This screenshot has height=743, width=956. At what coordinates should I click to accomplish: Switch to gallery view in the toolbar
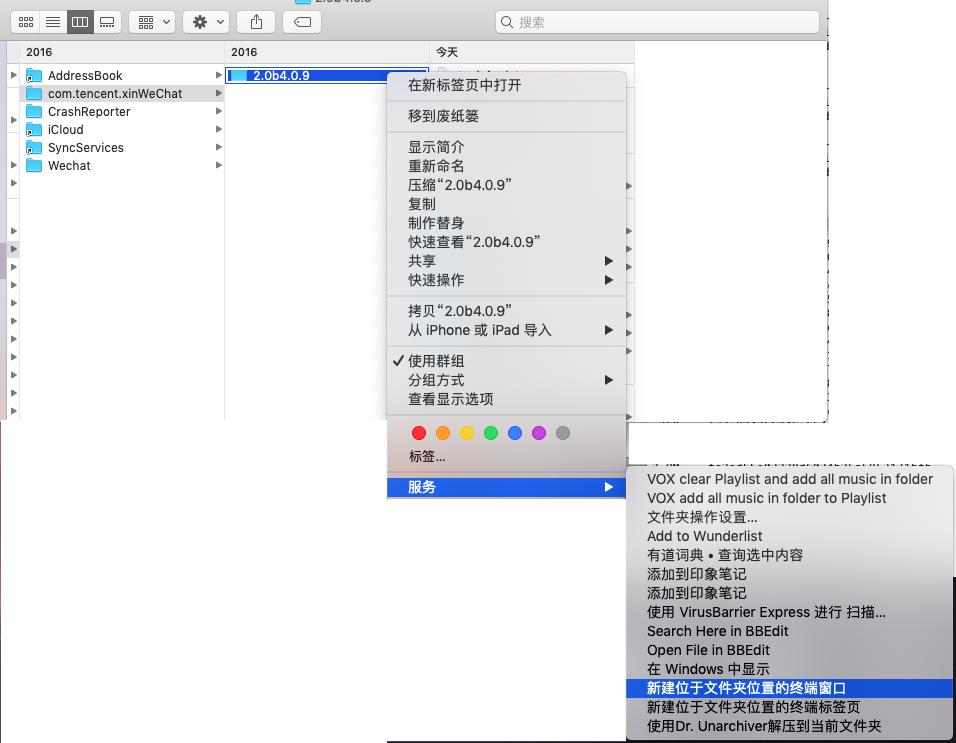[x=107, y=21]
